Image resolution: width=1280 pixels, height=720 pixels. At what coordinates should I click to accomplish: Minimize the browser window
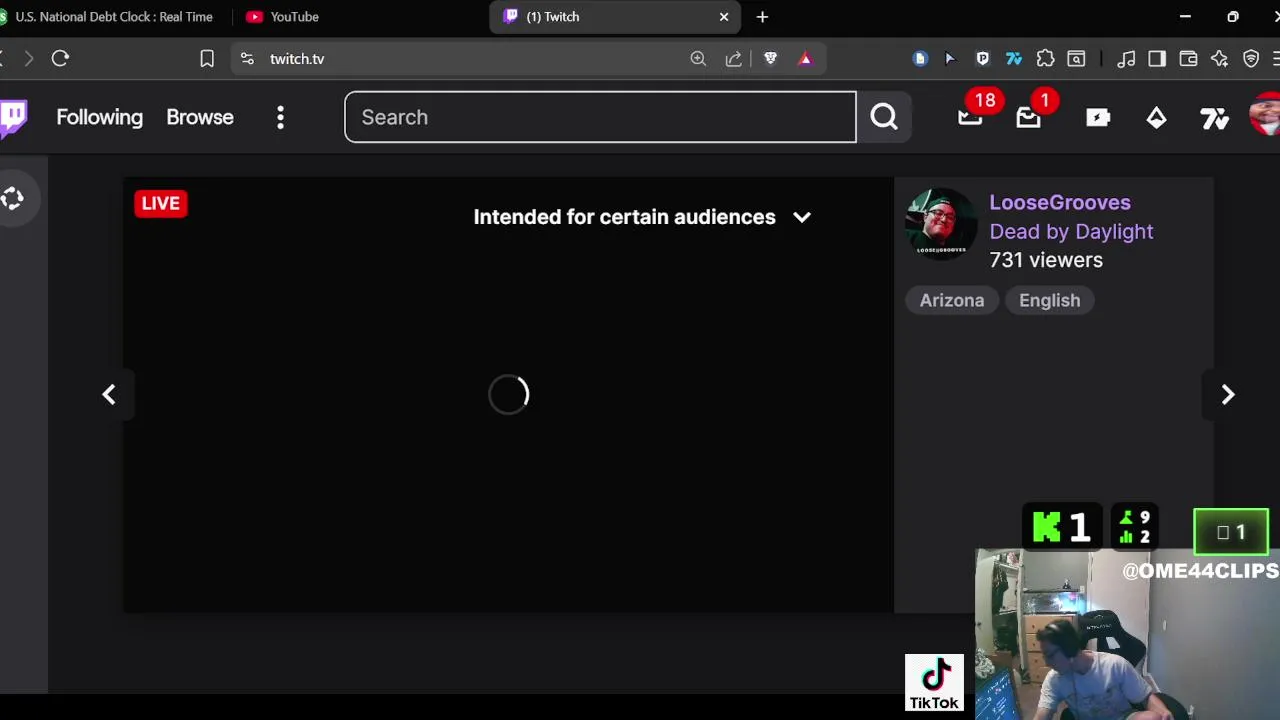(x=1185, y=17)
